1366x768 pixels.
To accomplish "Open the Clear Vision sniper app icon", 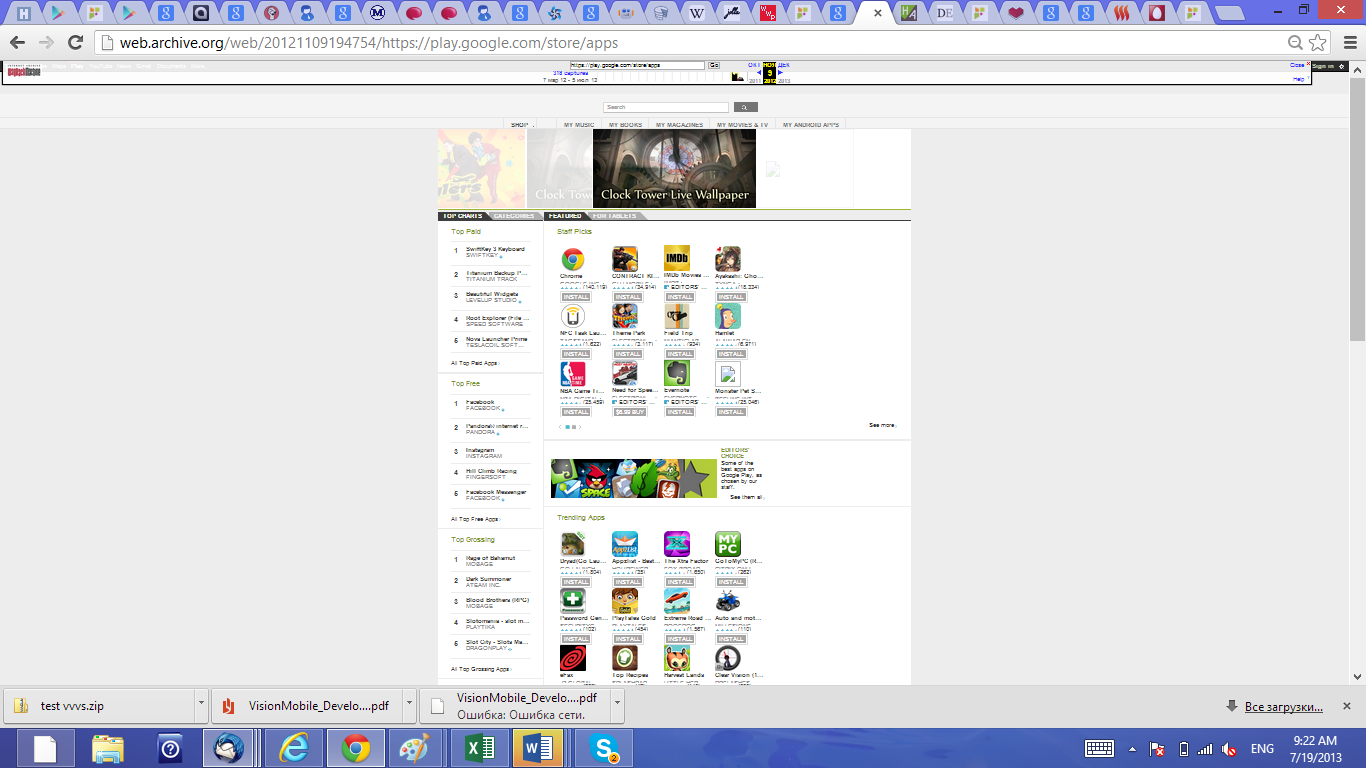I will (x=728, y=658).
